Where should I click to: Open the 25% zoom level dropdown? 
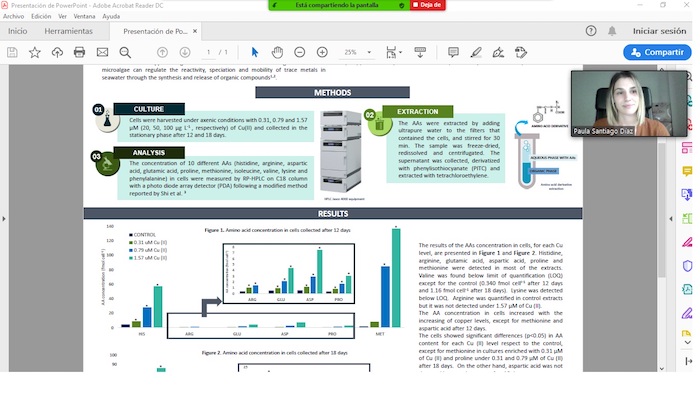click(x=358, y=53)
